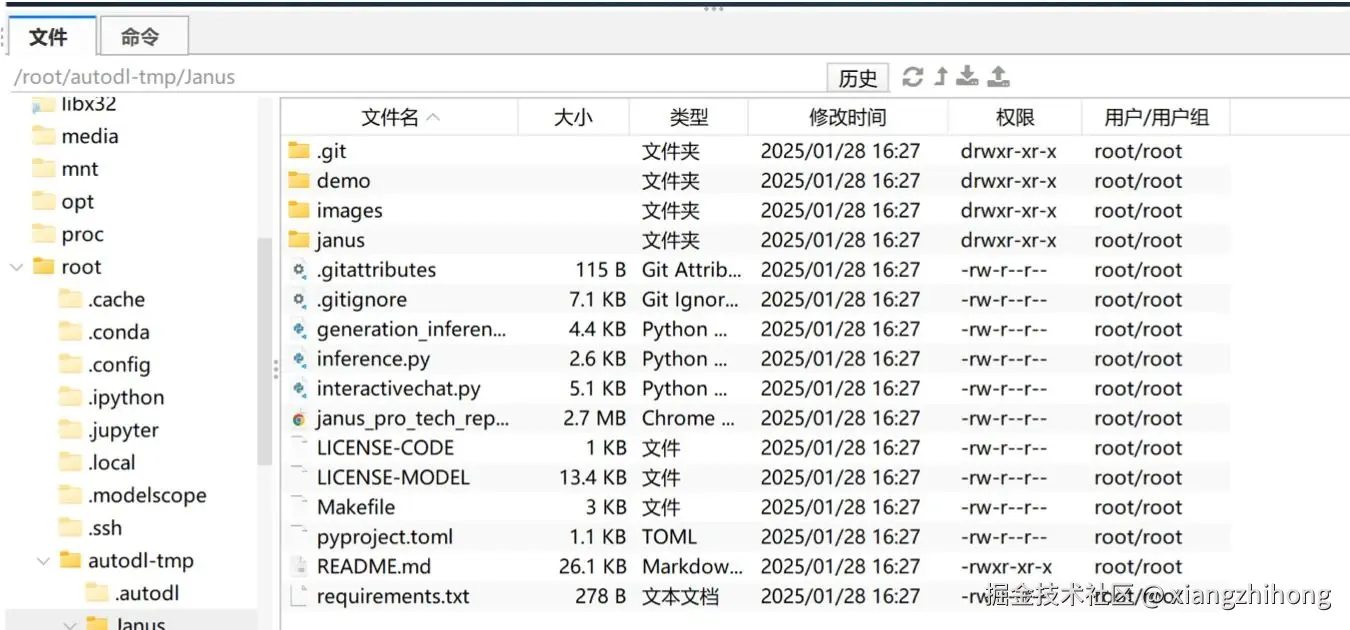Click the .autodl folder icon in tree

(x=97, y=593)
